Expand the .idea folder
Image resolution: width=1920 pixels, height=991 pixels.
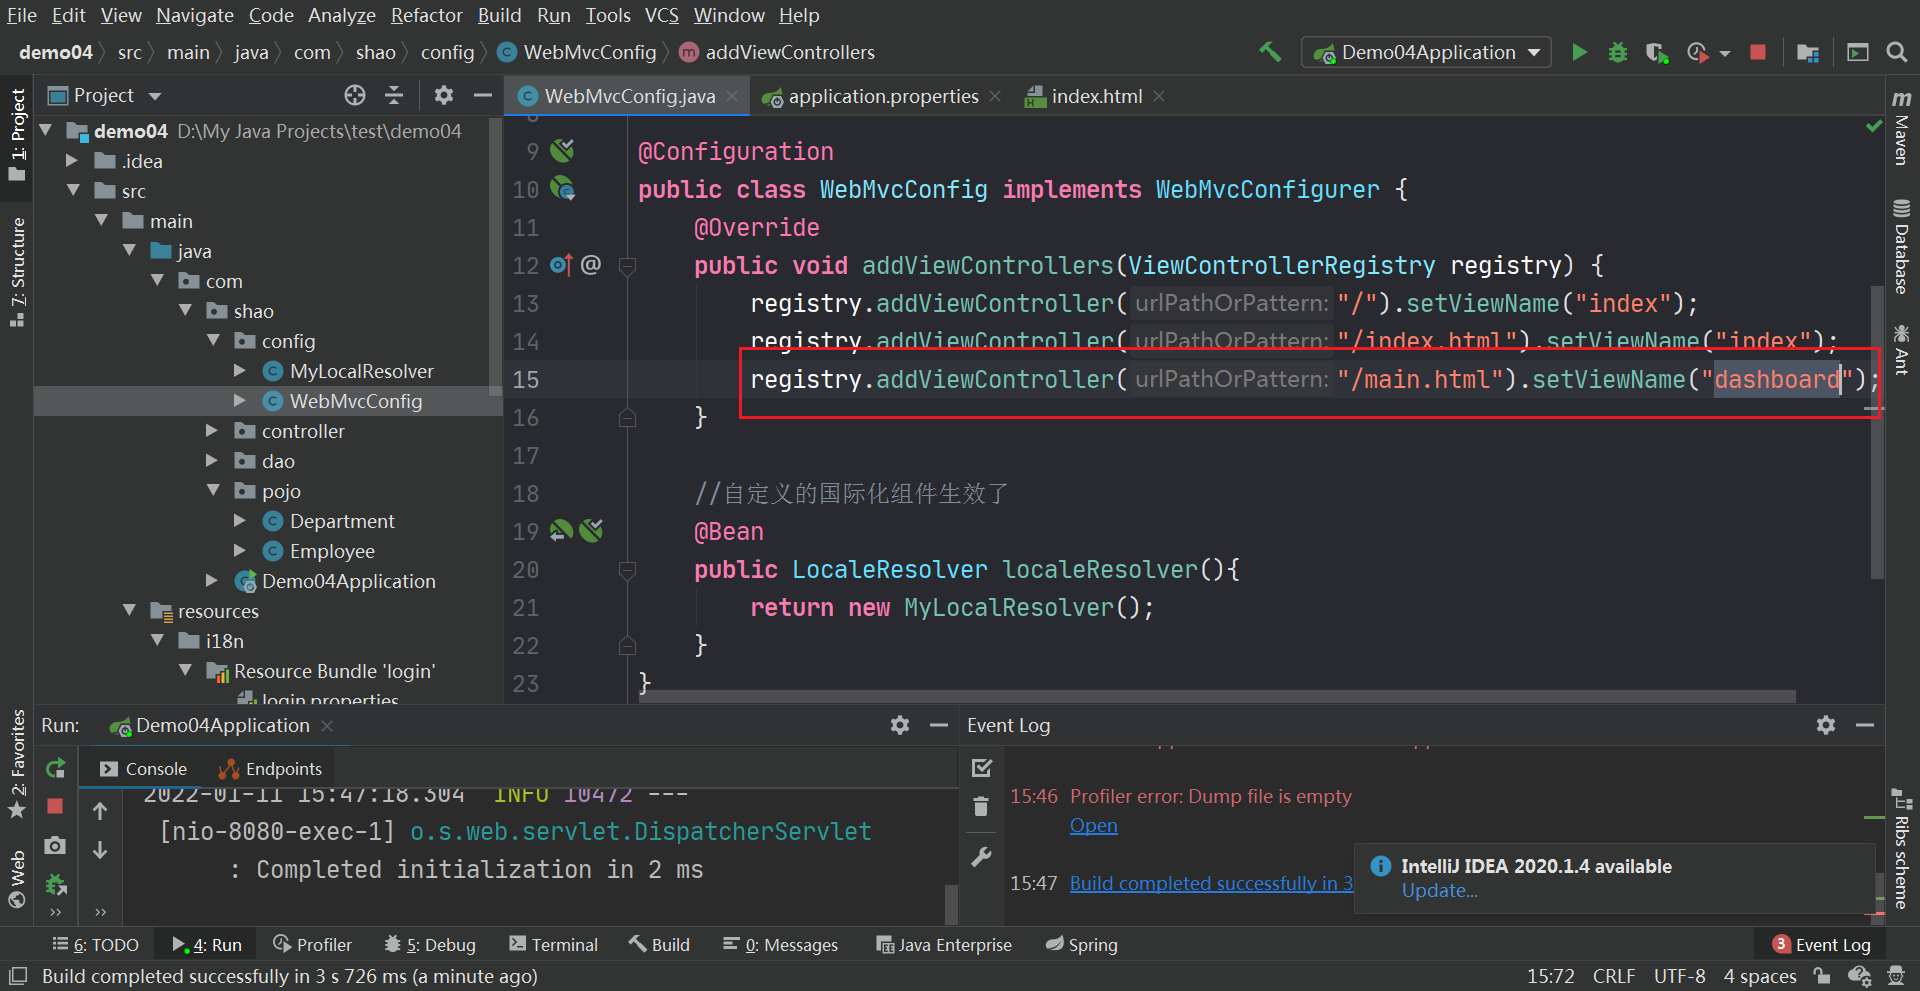[x=71, y=160]
